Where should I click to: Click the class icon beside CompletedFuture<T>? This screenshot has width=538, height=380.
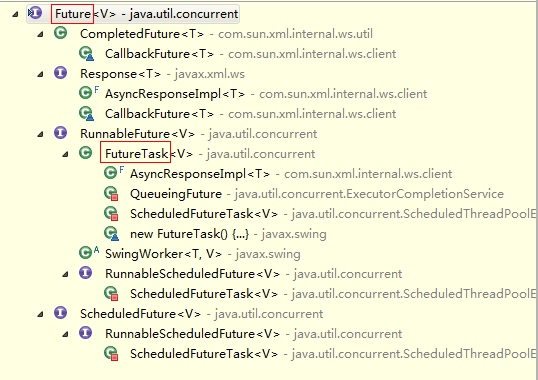pyautogui.click(x=60, y=33)
